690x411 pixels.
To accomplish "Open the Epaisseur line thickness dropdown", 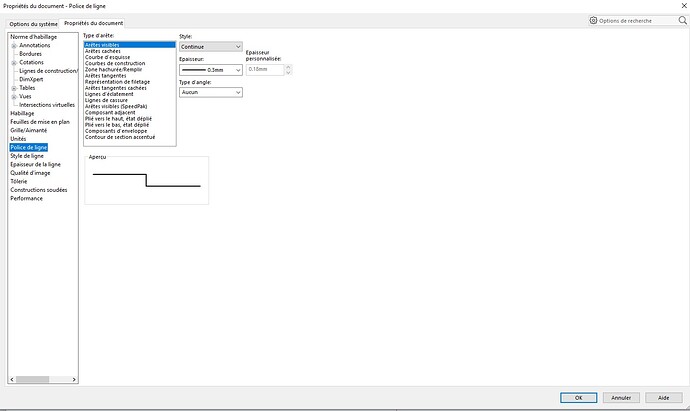I will pos(210,70).
